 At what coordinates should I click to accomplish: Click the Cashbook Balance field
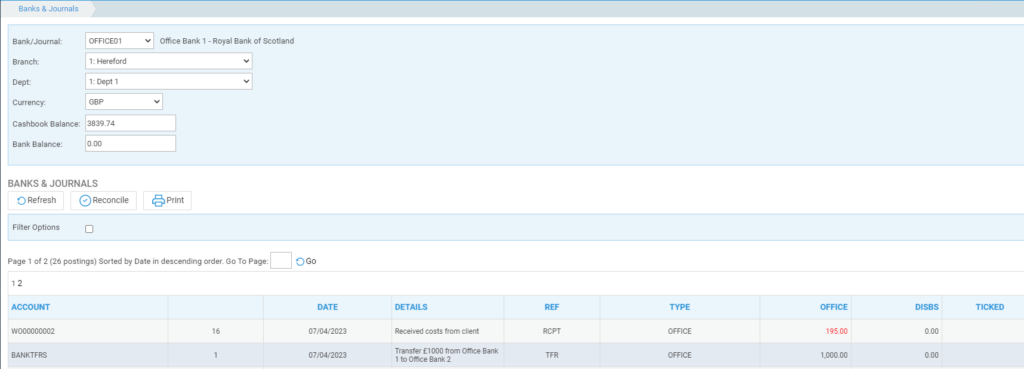[130, 123]
